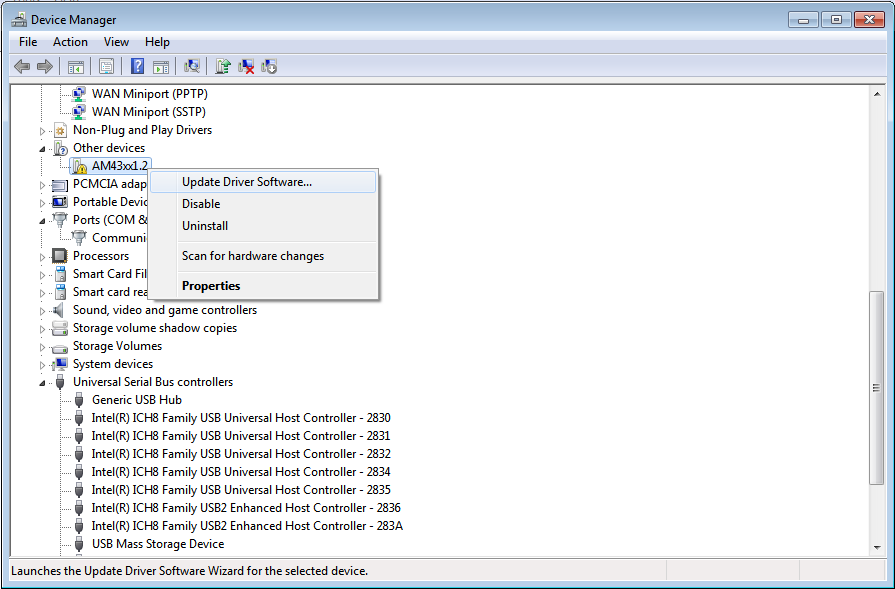The width and height of the screenshot is (895, 589).
Task: Collapse the Other devices node
Action: [43, 149]
